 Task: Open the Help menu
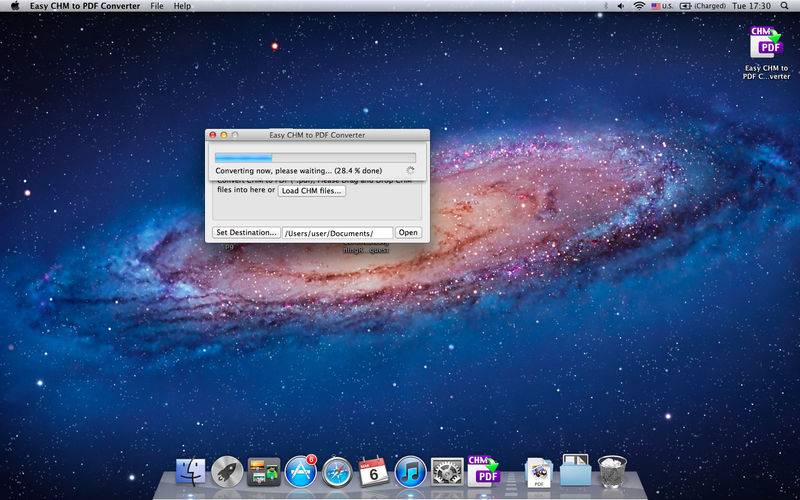point(182,6)
